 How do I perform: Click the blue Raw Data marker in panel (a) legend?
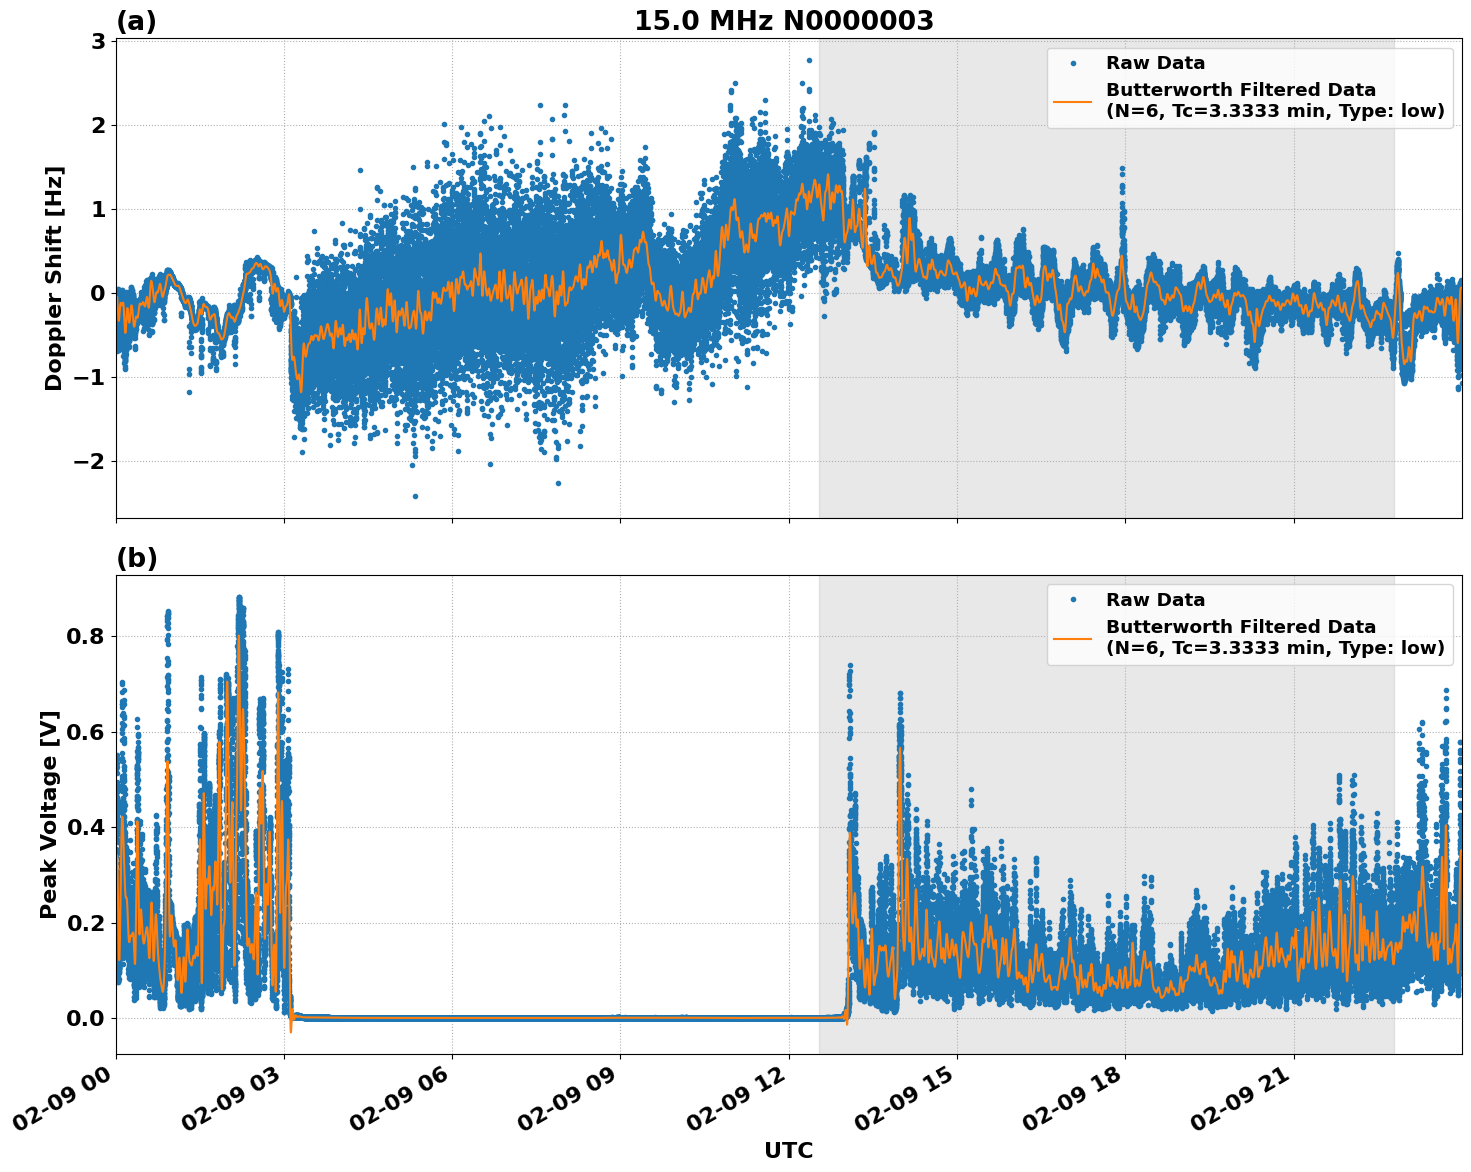[1072, 63]
